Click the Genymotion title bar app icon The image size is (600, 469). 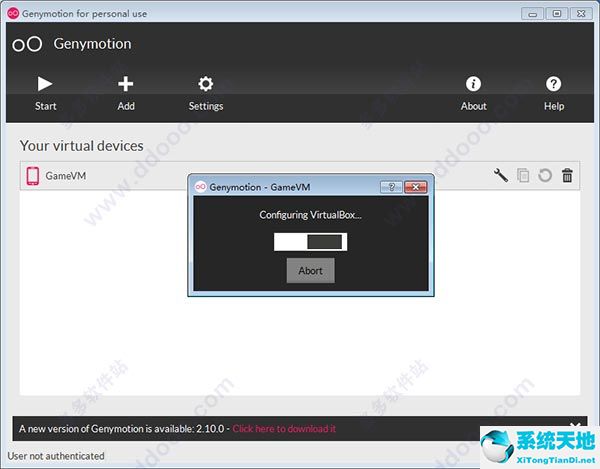[x=13, y=13]
